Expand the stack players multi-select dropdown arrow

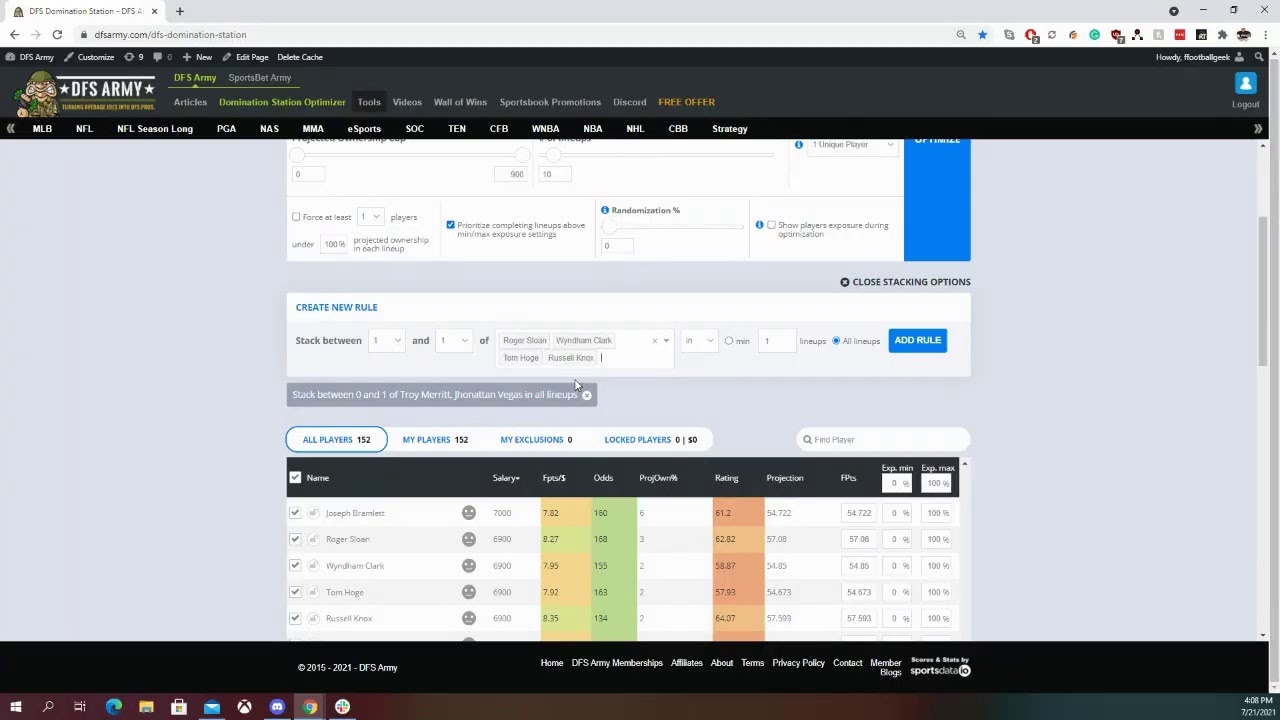pyautogui.click(x=666, y=341)
